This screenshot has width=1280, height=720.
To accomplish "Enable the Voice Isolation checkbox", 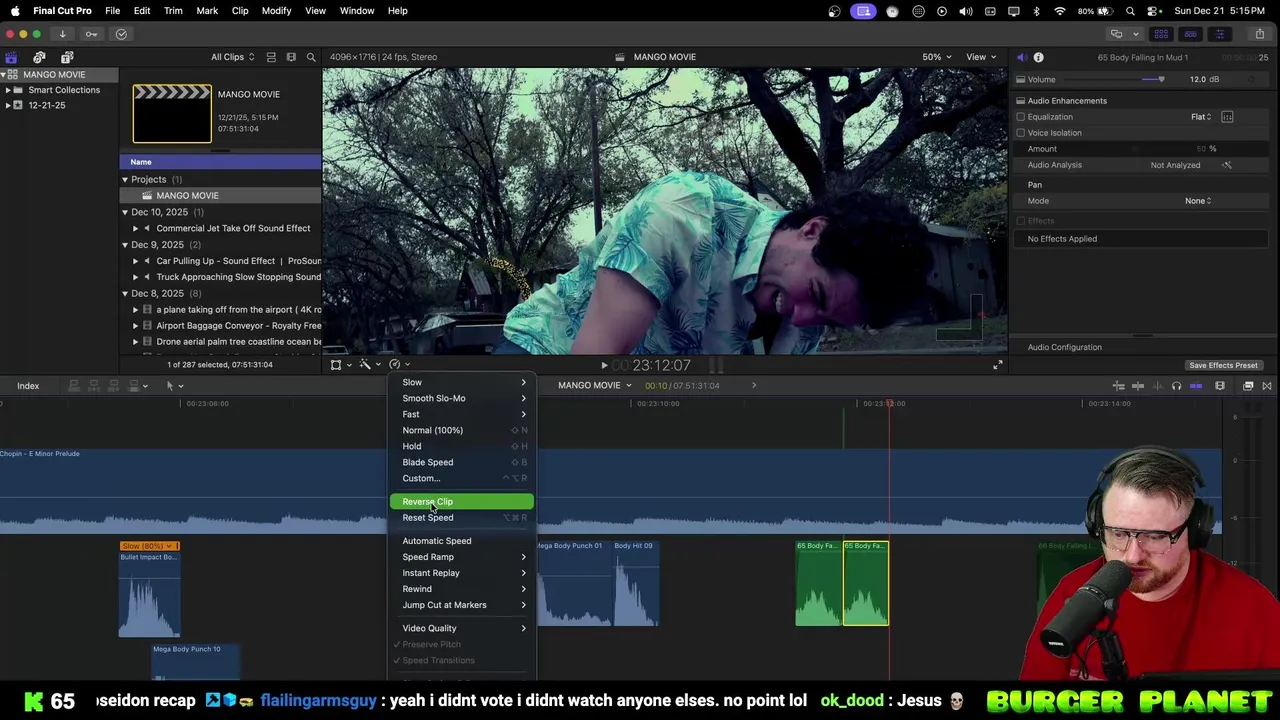I will 1021,133.
